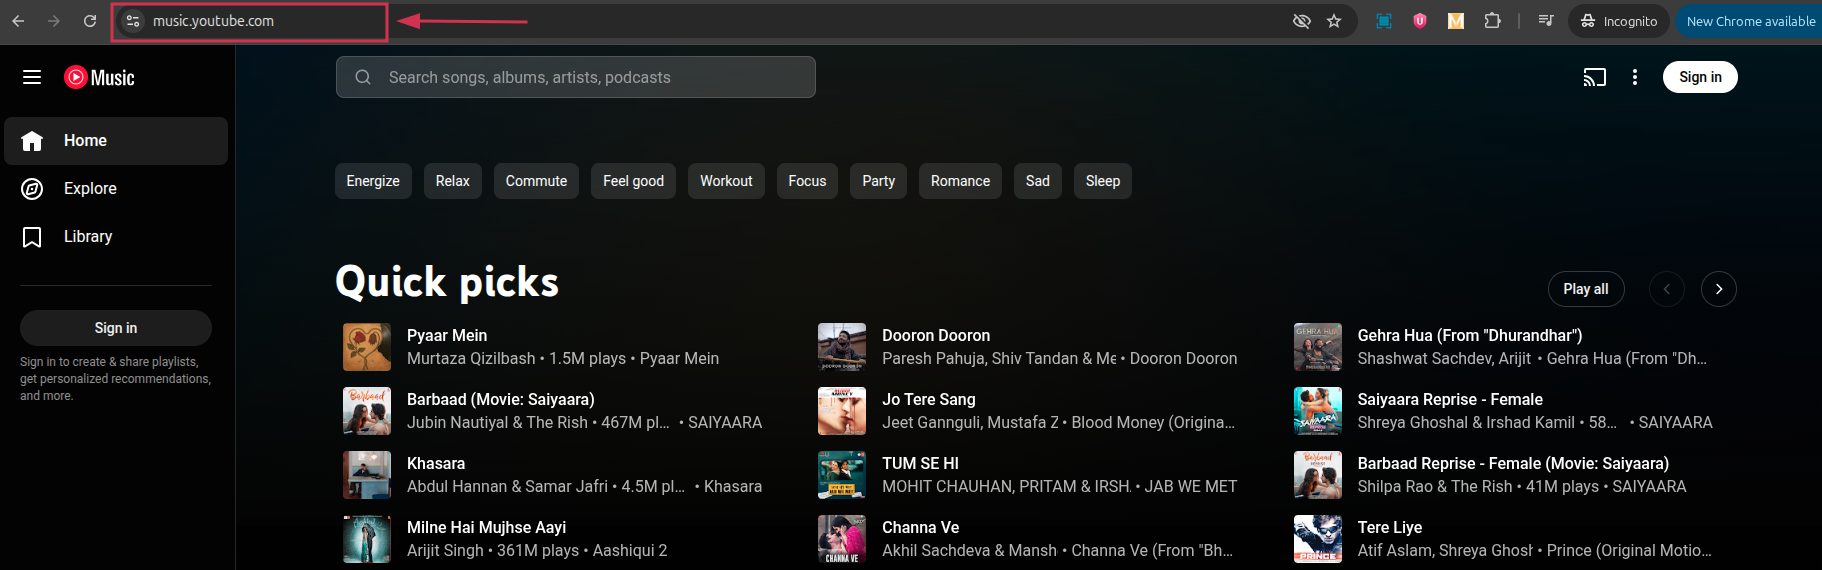Open the red shield extension icon
The width and height of the screenshot is (1822, 570).
coord(1420,21)
